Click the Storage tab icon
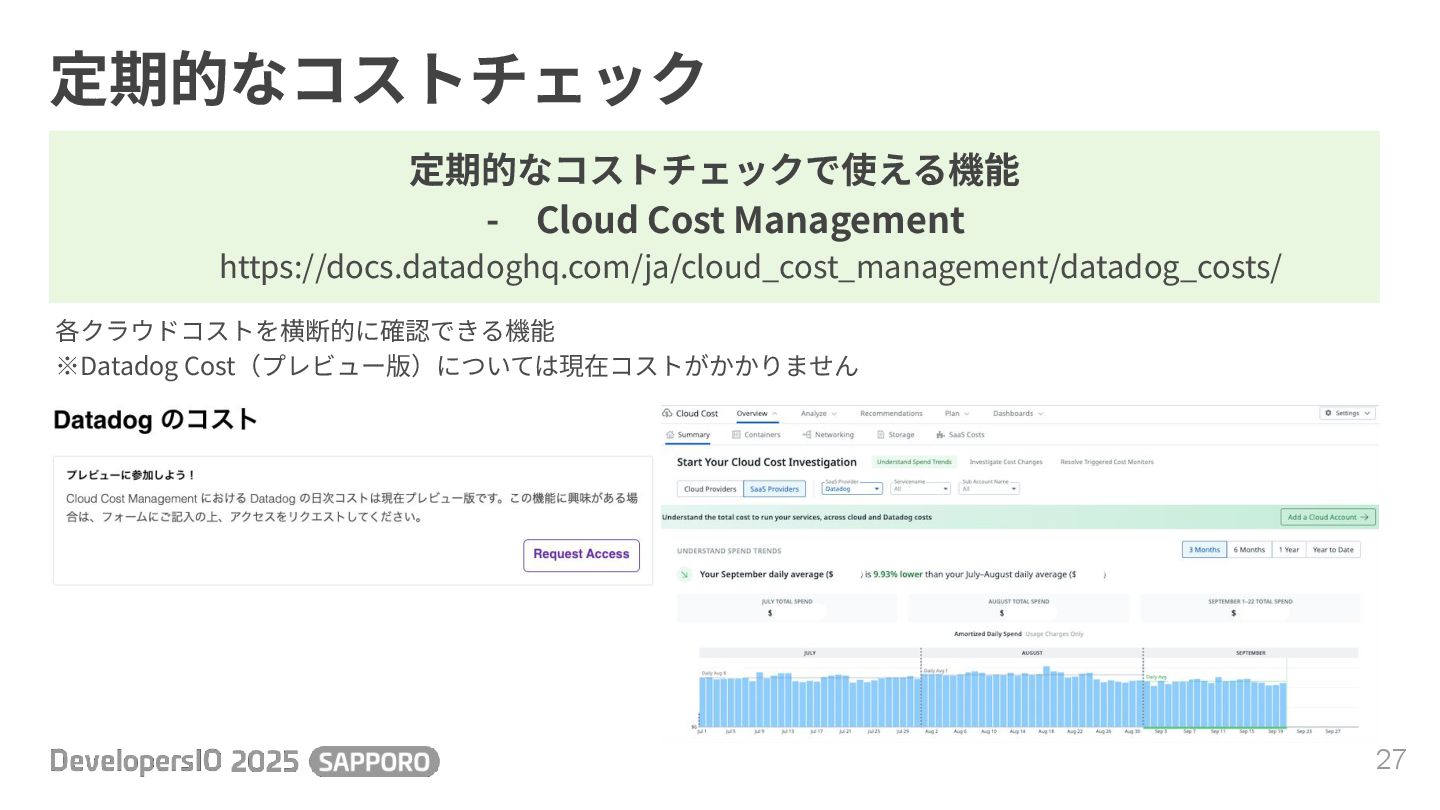 coord(881,435)
